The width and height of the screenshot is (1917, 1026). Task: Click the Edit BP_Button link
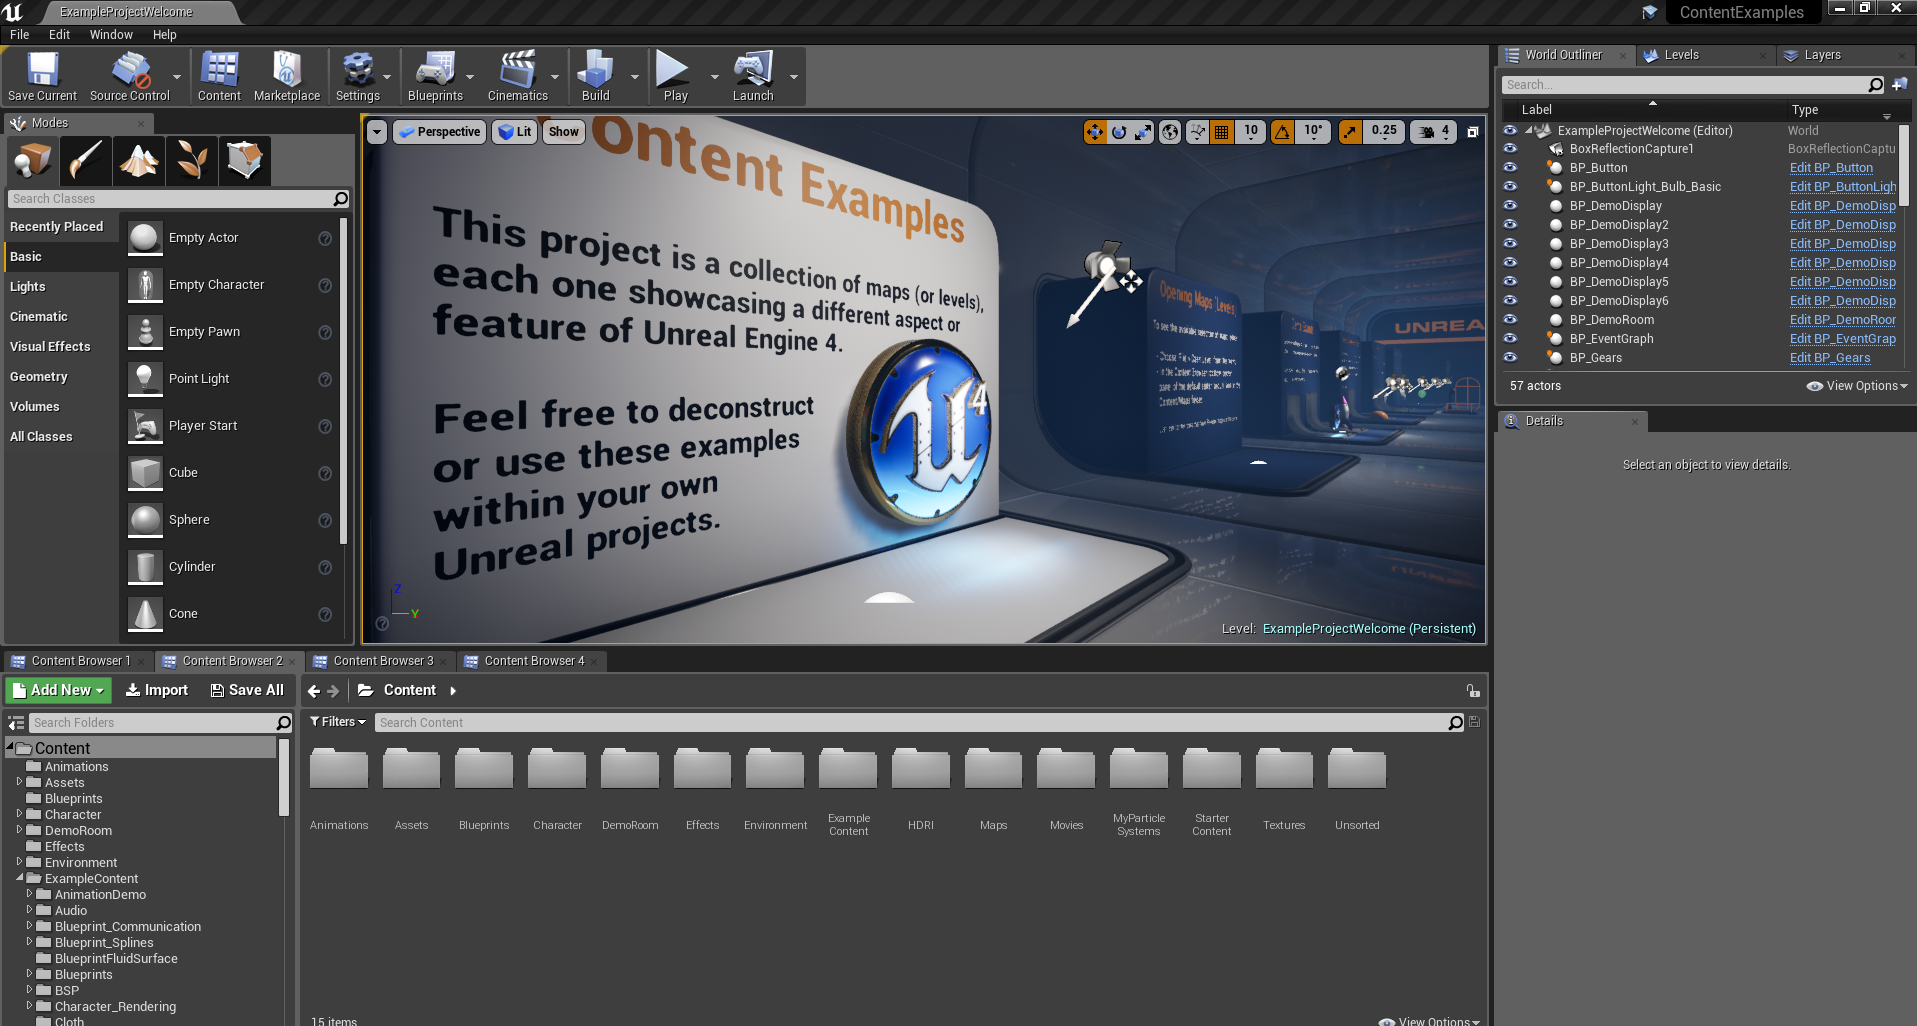pos(1831,168)
